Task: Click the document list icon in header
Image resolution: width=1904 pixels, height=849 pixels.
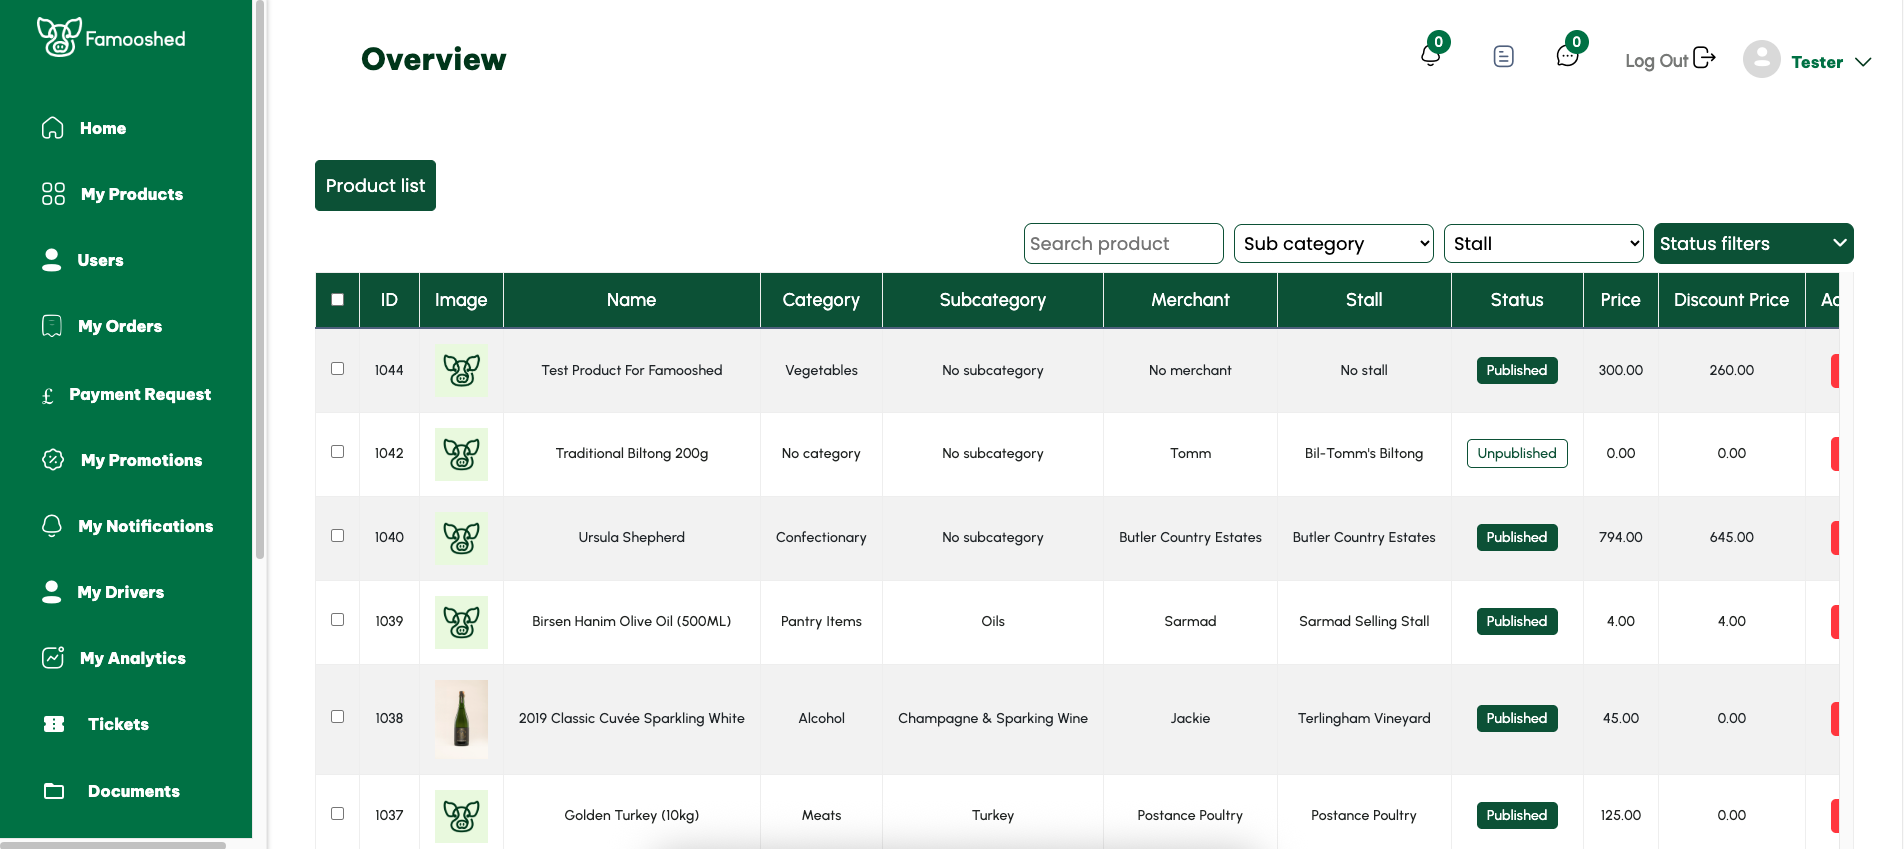Action: 1503,57
